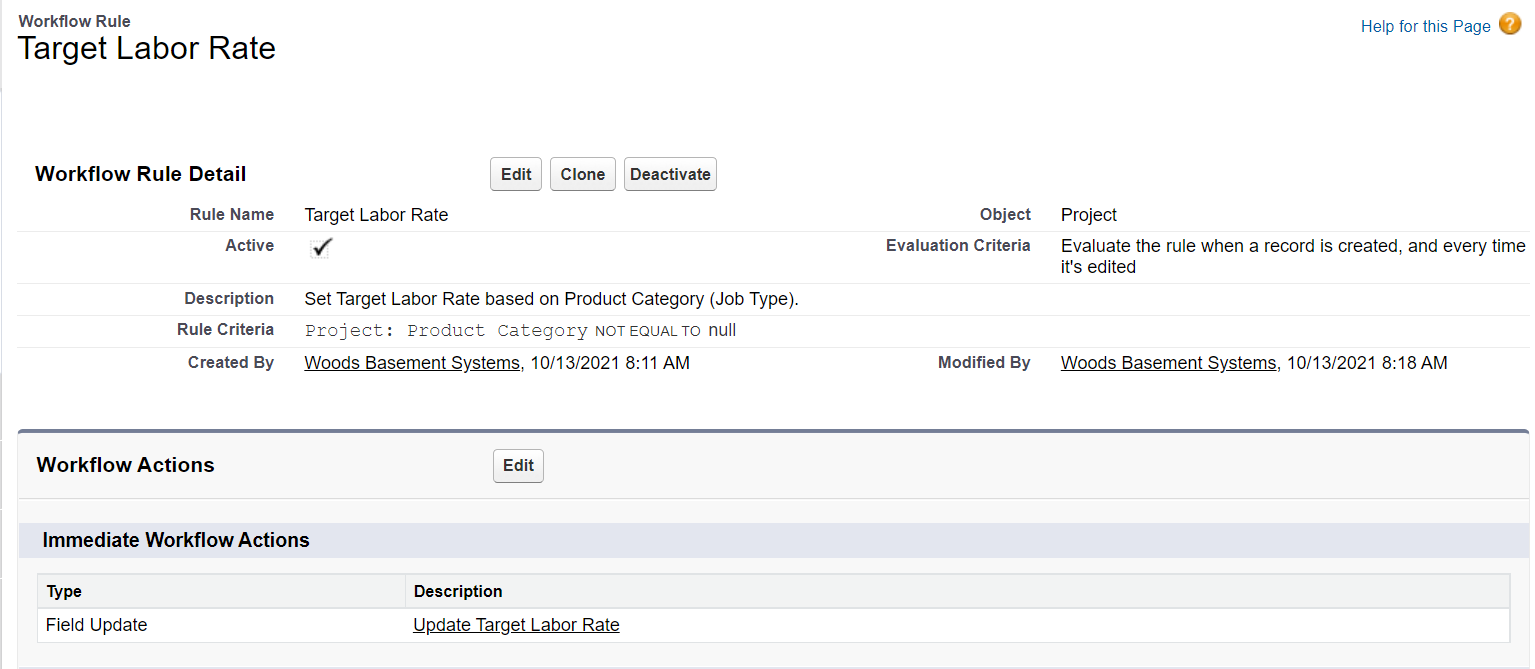Click the Description field label in rule detail
1535x669 pixels.
229,299
